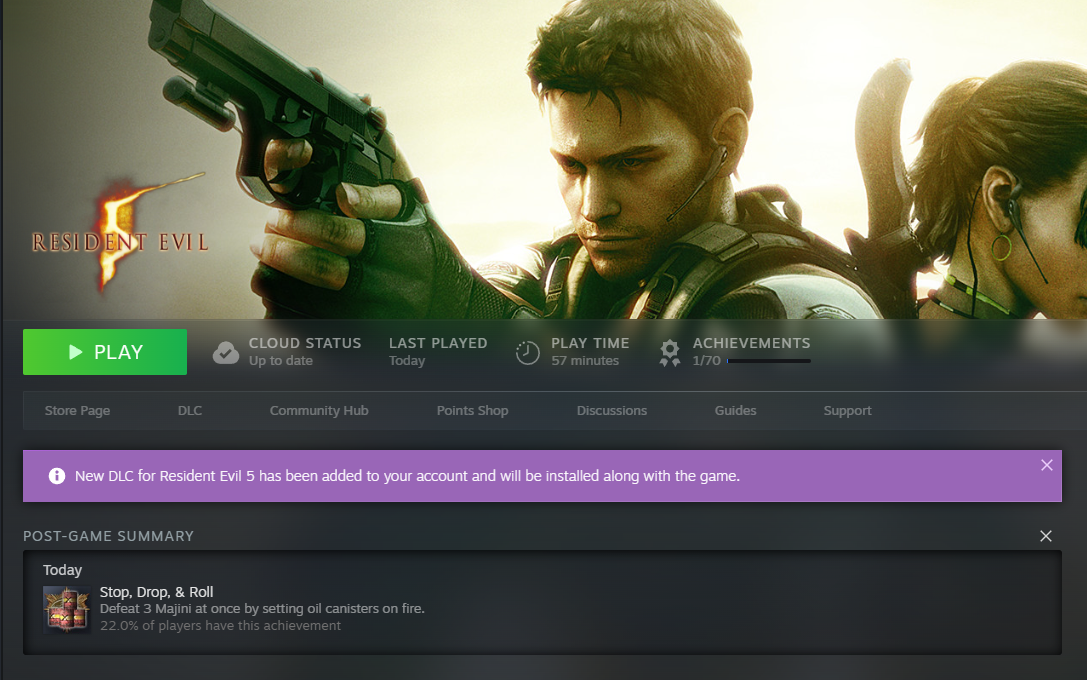The height and width of the screenshot is (680, 1087).
Task: Click the achievements progress bar
Action: click(769, 361)
